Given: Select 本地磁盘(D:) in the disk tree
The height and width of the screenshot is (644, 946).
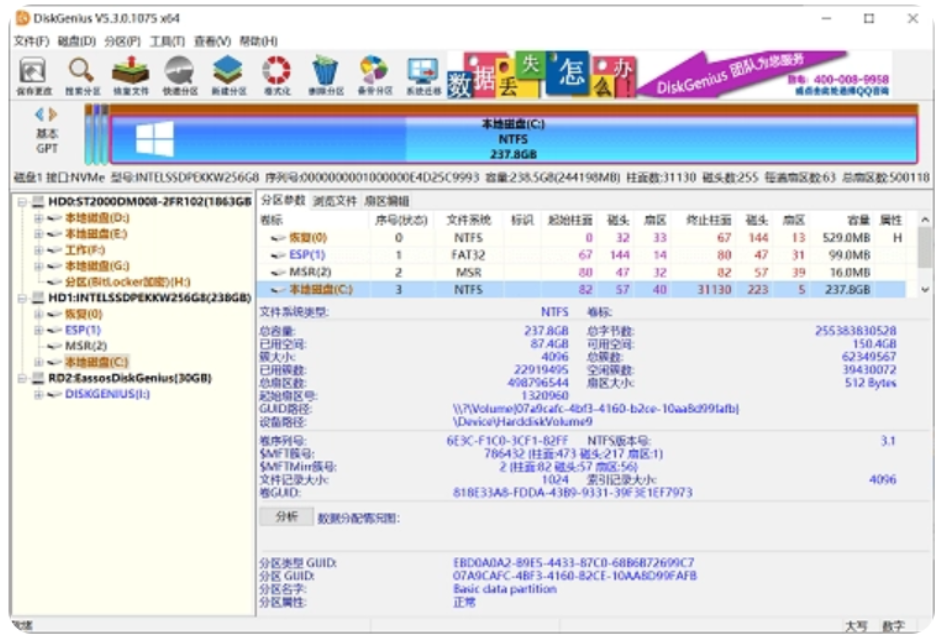Looking at the screenshot, I should pyautogui.click(x=97, y=218).
